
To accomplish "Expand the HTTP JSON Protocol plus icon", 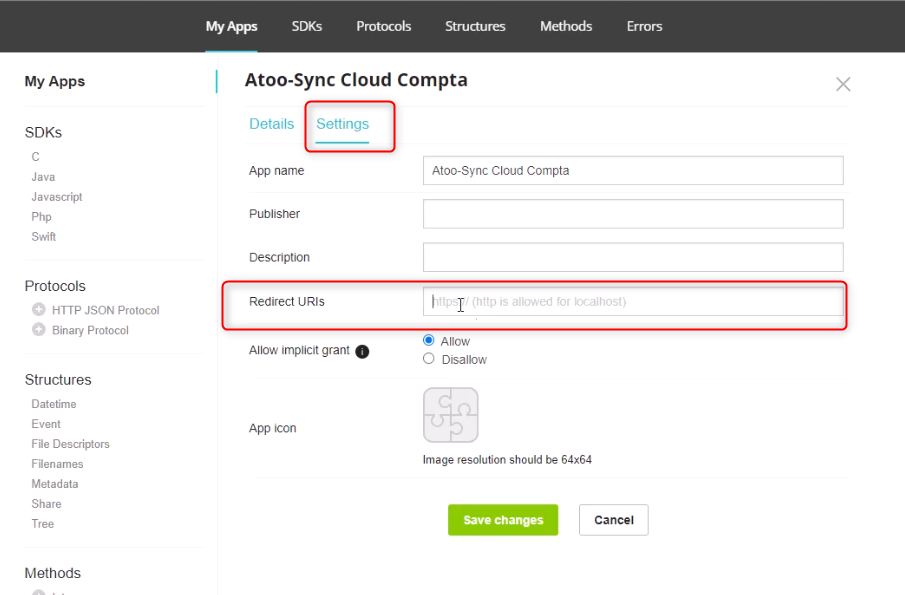I will click(39, 309).
